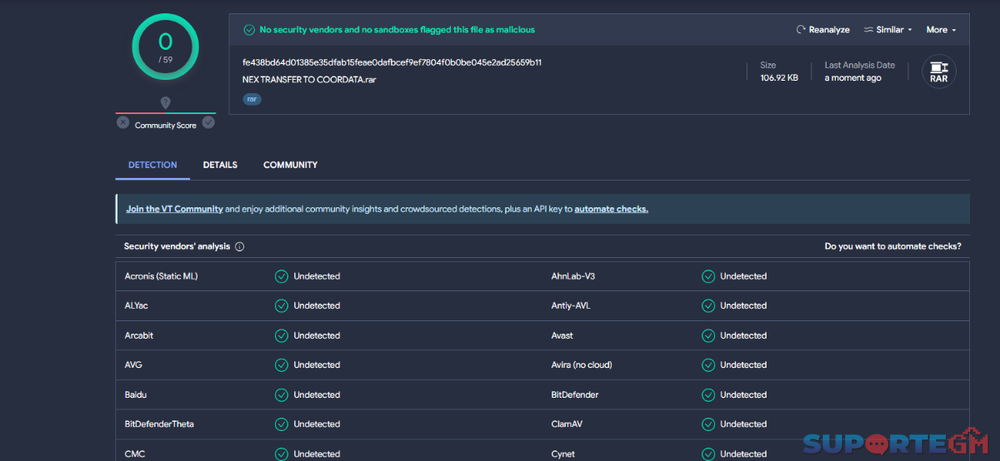Click 'Do you want to automate checks?'
Image resolution: width=1000 pixels, height=461 pixels.
(892, 246)
